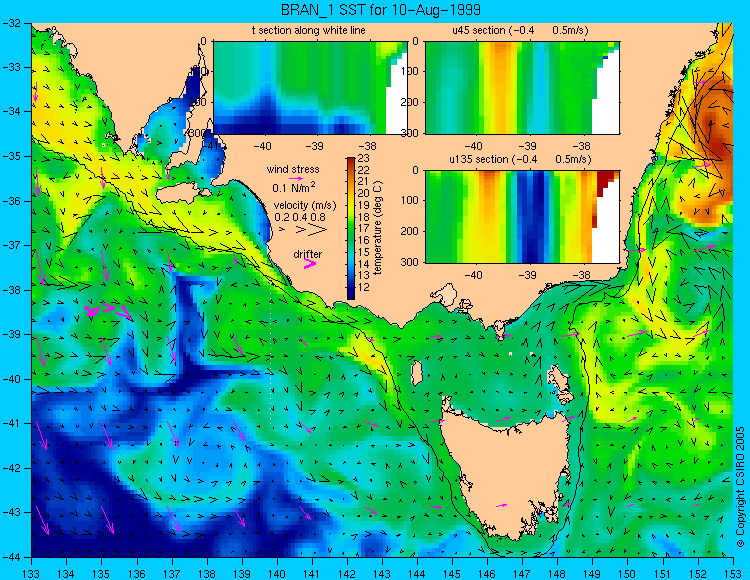Click the '-39' tick under the t section inset
750x580 pixels.
[315, 146]
